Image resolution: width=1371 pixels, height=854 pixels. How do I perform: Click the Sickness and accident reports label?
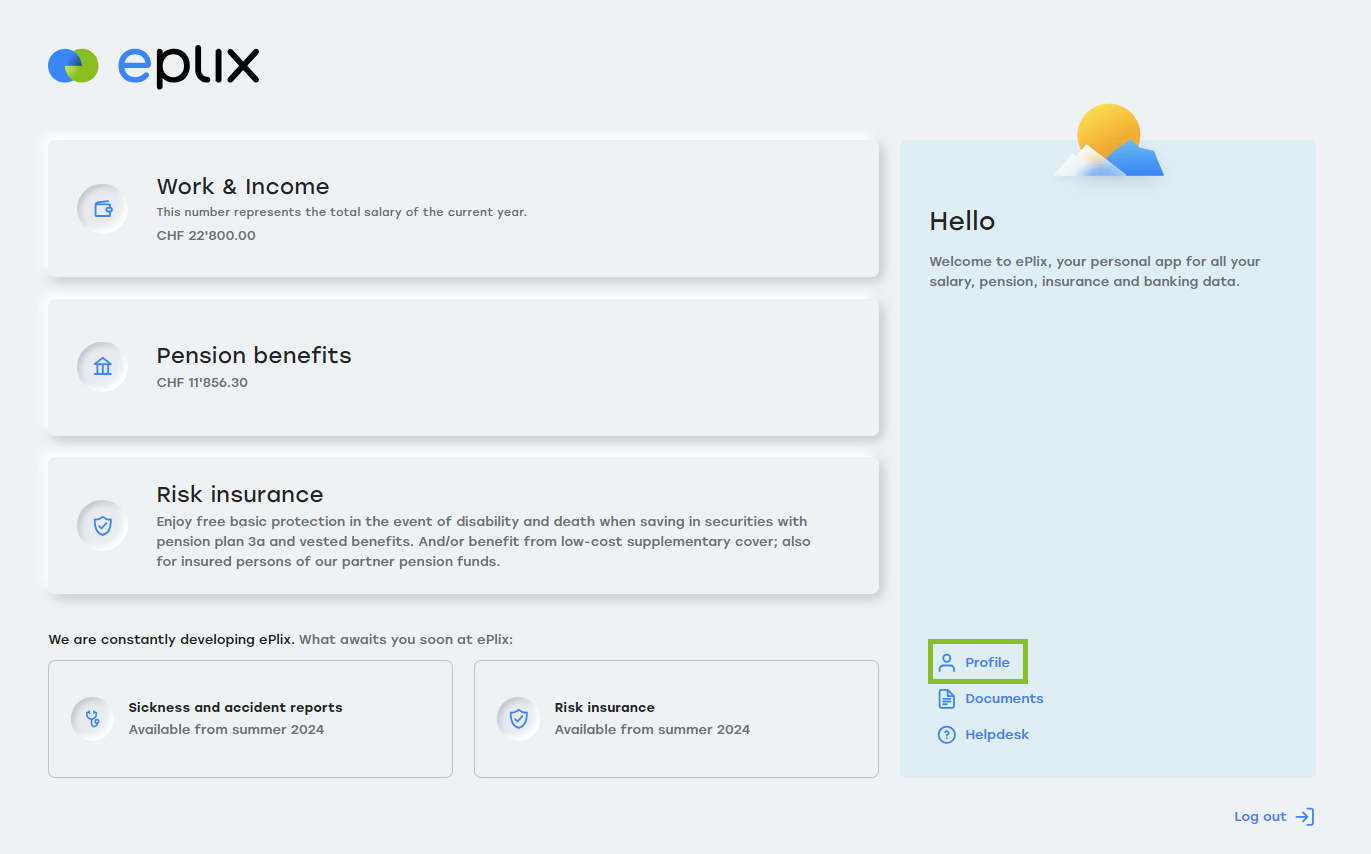pos(235,707)
